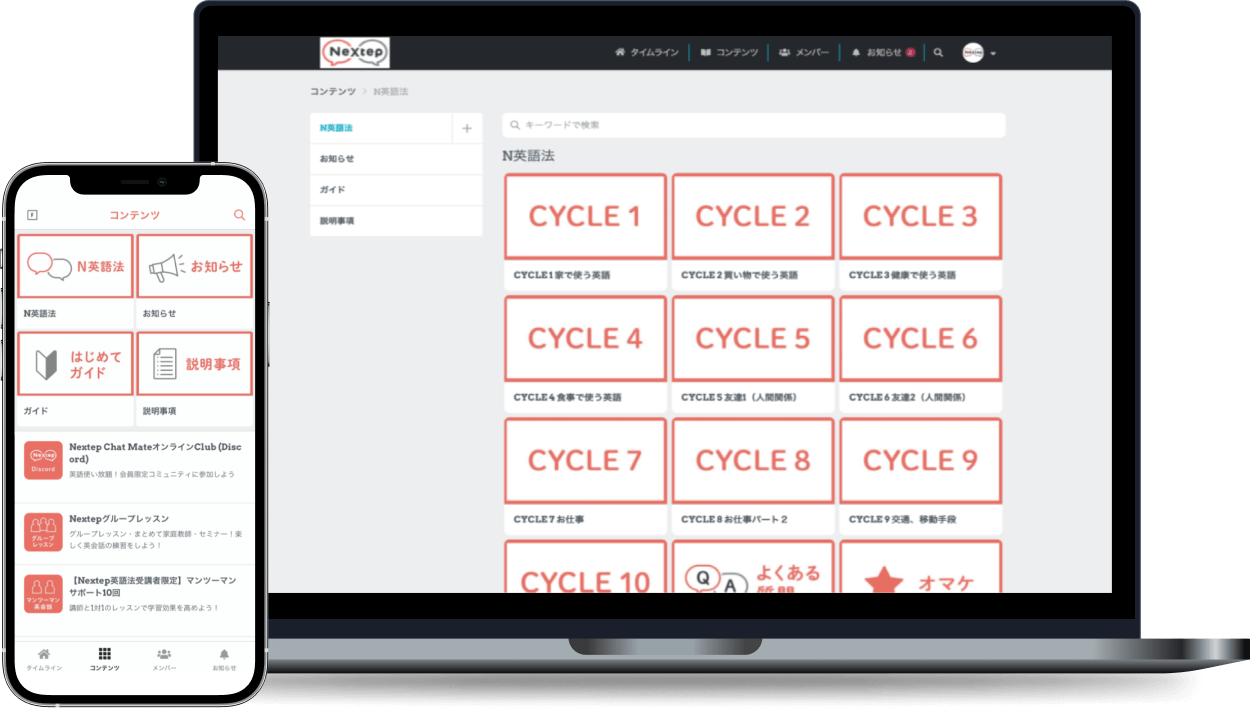Click the コンテンツ breadcrumb link
The height and width of the screenshot is (711, 1250).
click(x=332, y=90)
